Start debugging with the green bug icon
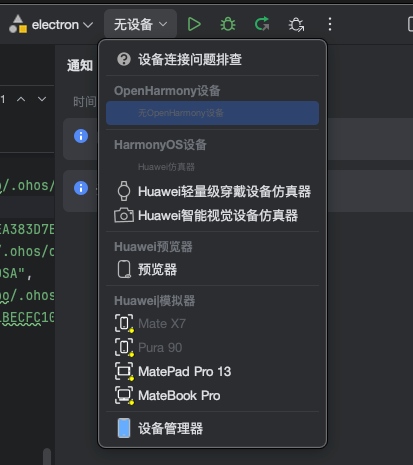 pyautogui.click(x=228, y=24)
